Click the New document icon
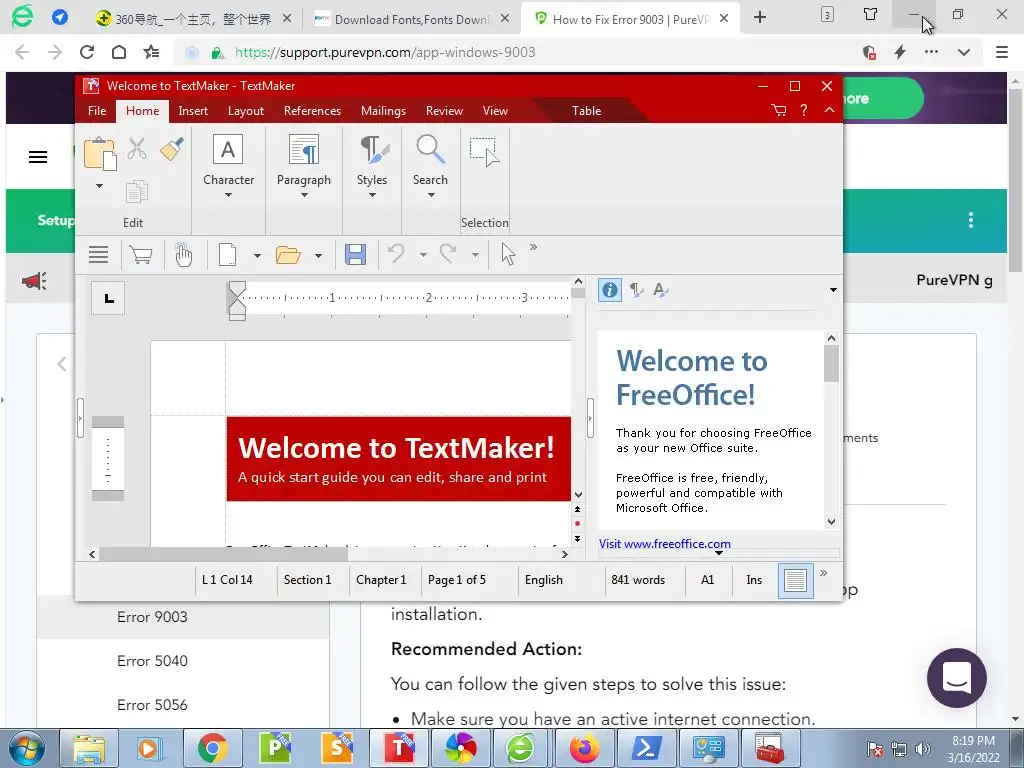Screen dimensions: 1024x768 [x=227, y=255]
